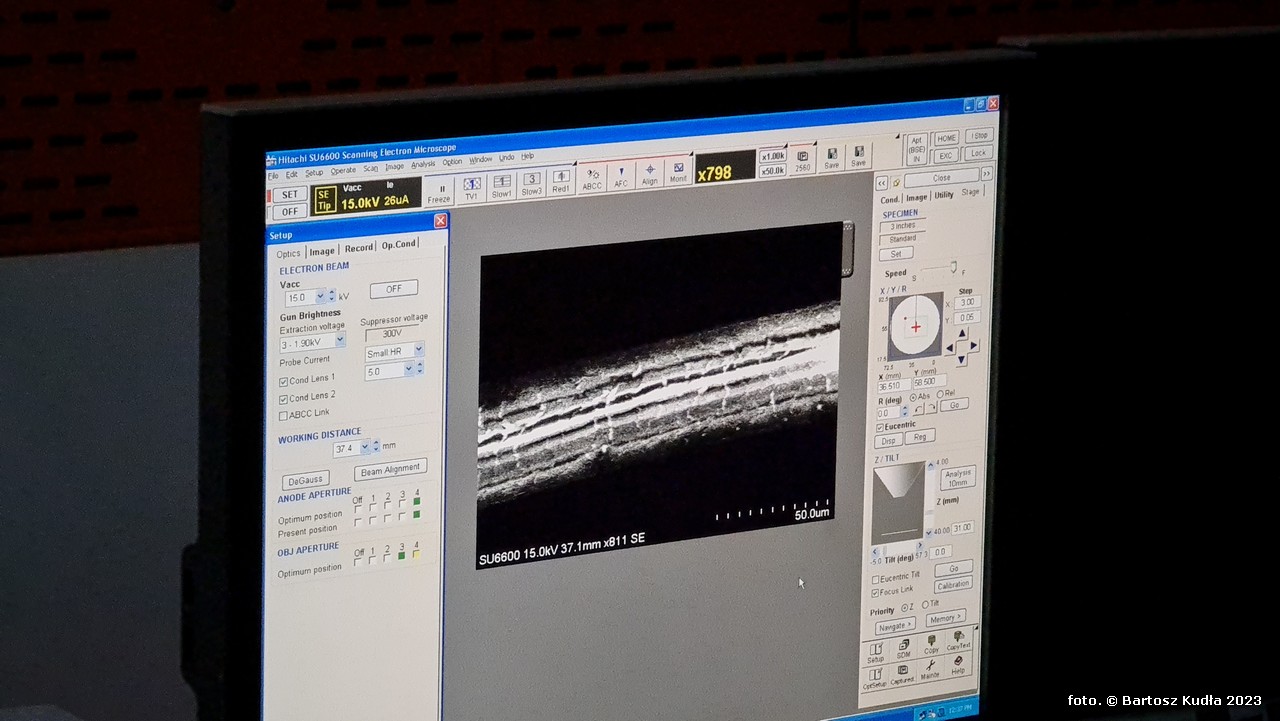Screen dimensions: 1280x721
Task: Toggle the Monit signal monitor
Action: point(678,171)
